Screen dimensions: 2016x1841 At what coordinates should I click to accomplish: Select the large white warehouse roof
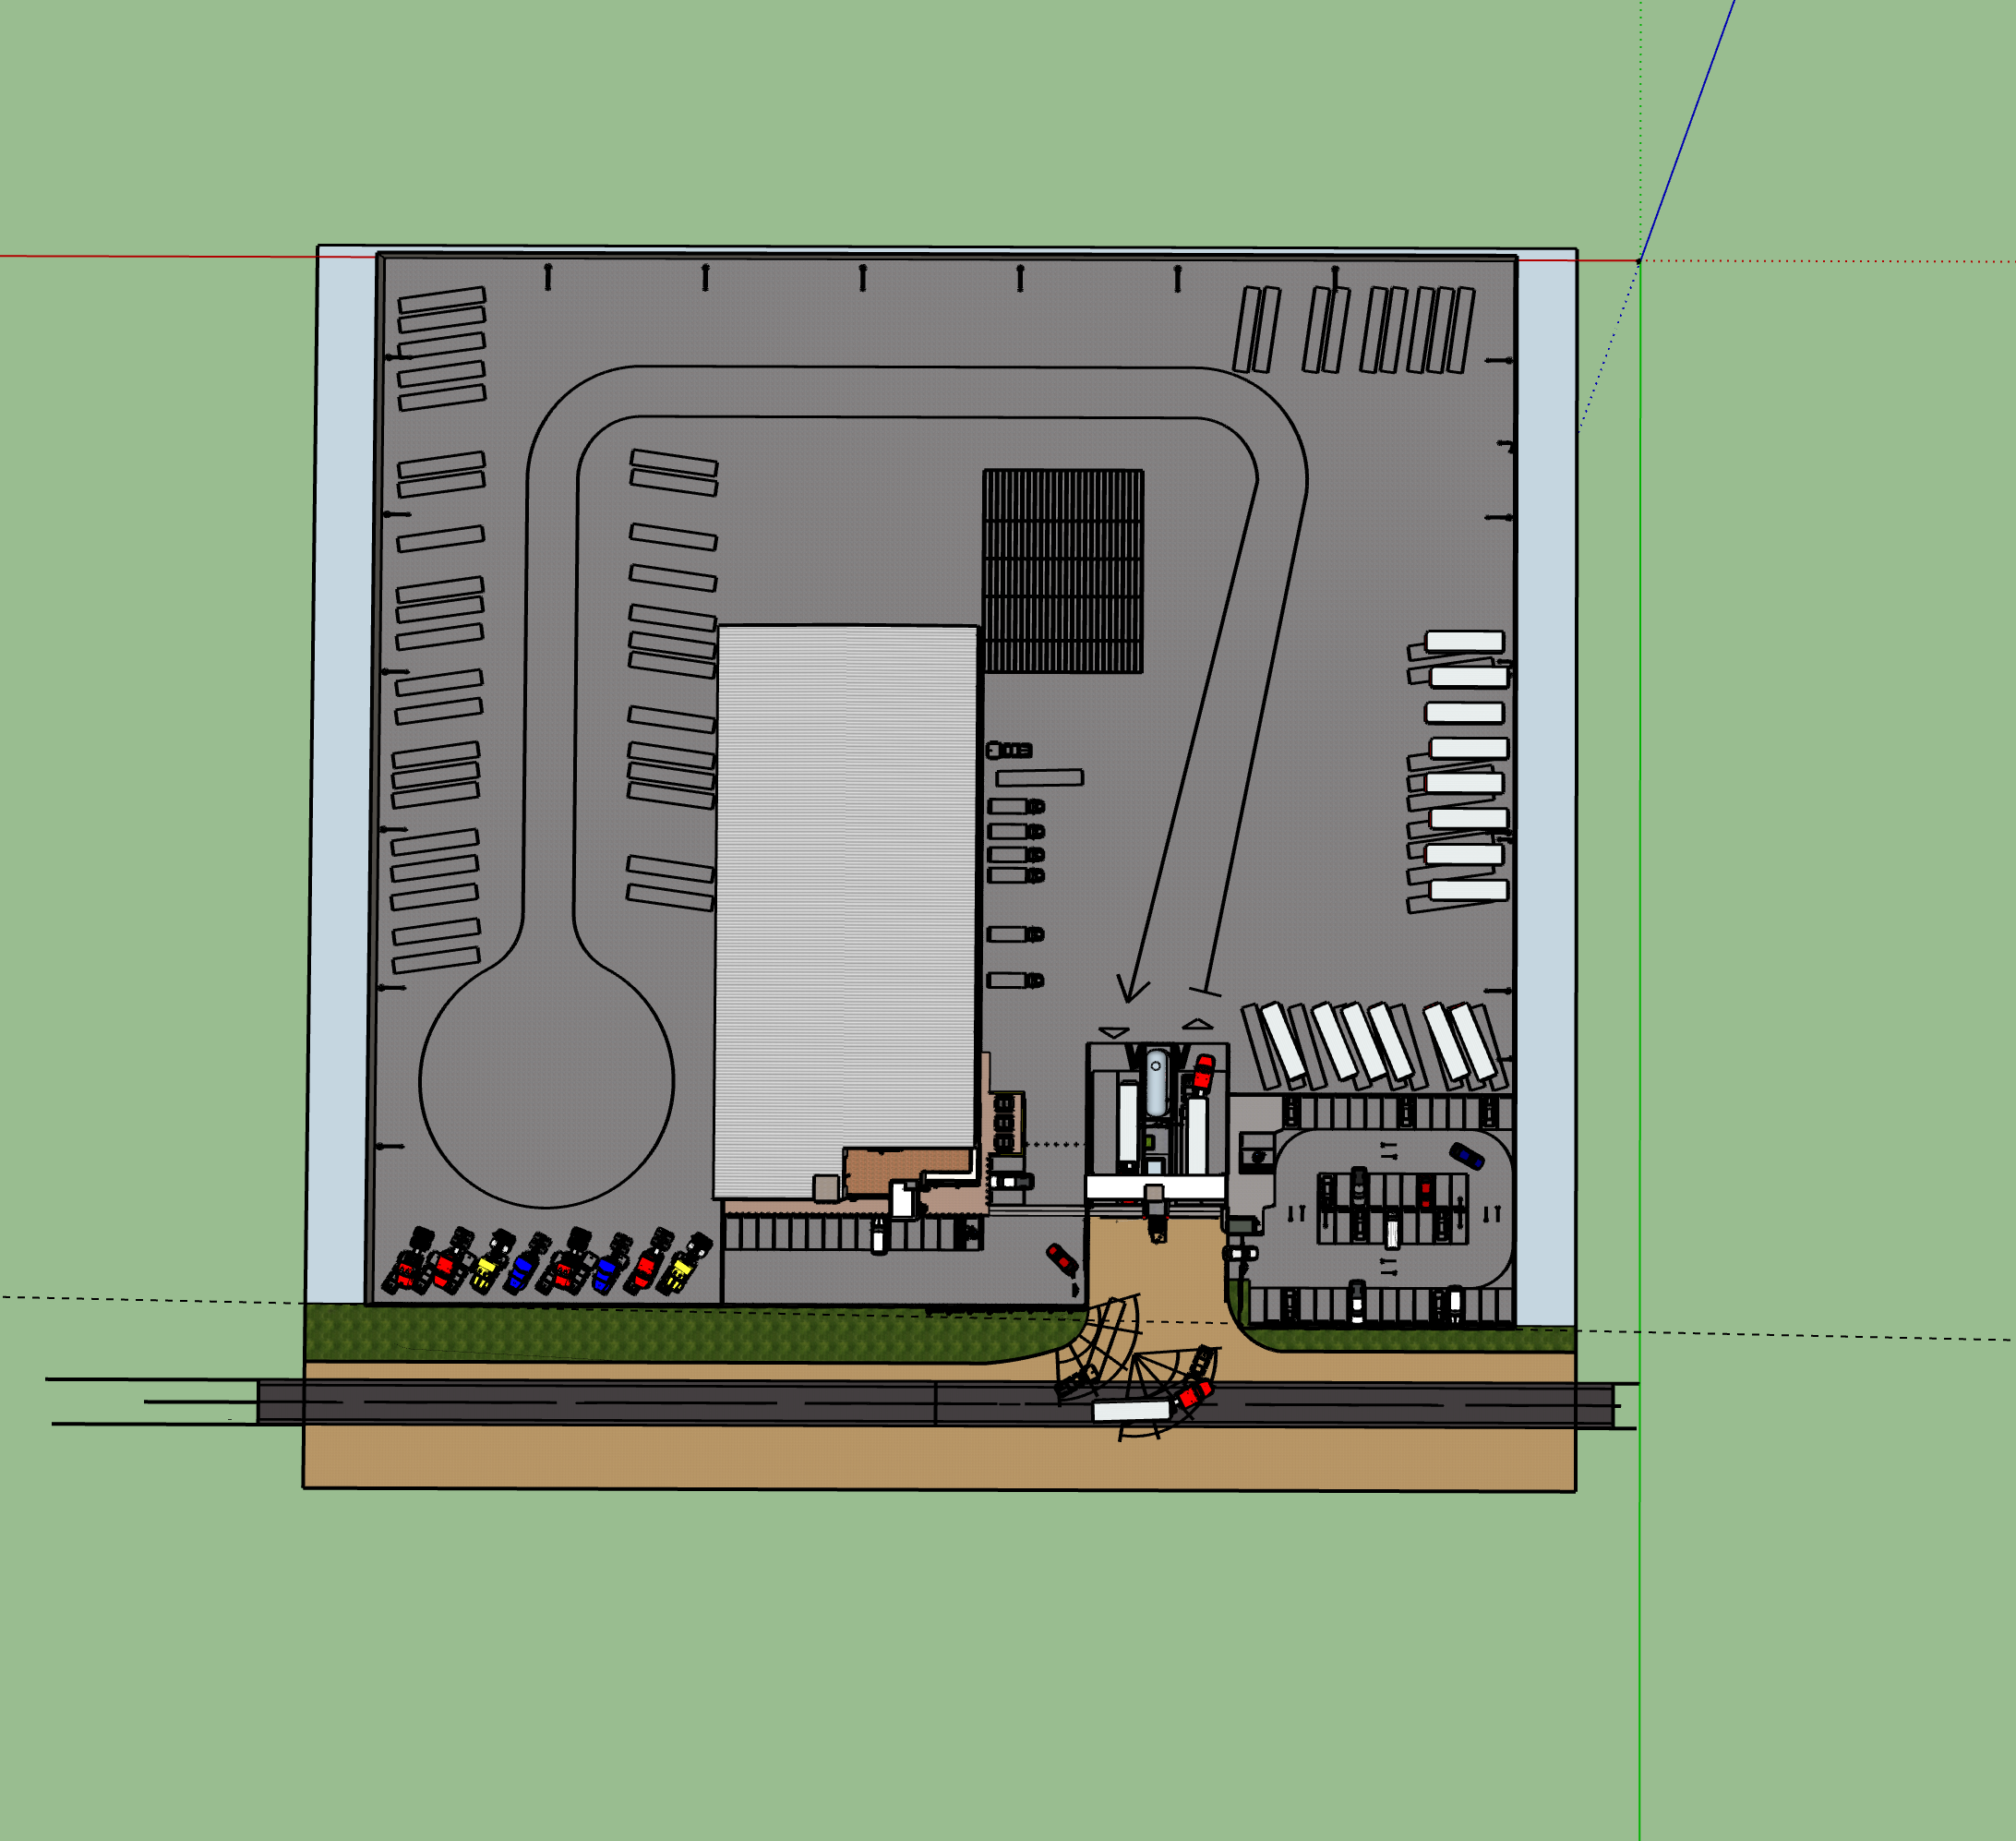coord(846,910)
